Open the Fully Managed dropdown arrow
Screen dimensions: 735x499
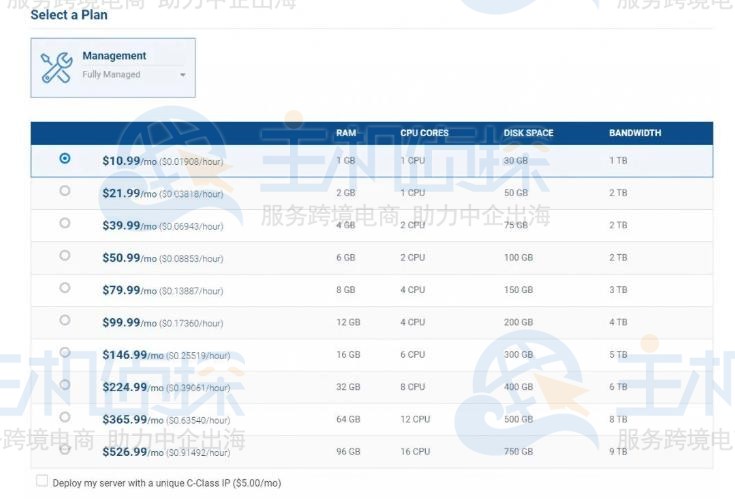tap(183, 75)
